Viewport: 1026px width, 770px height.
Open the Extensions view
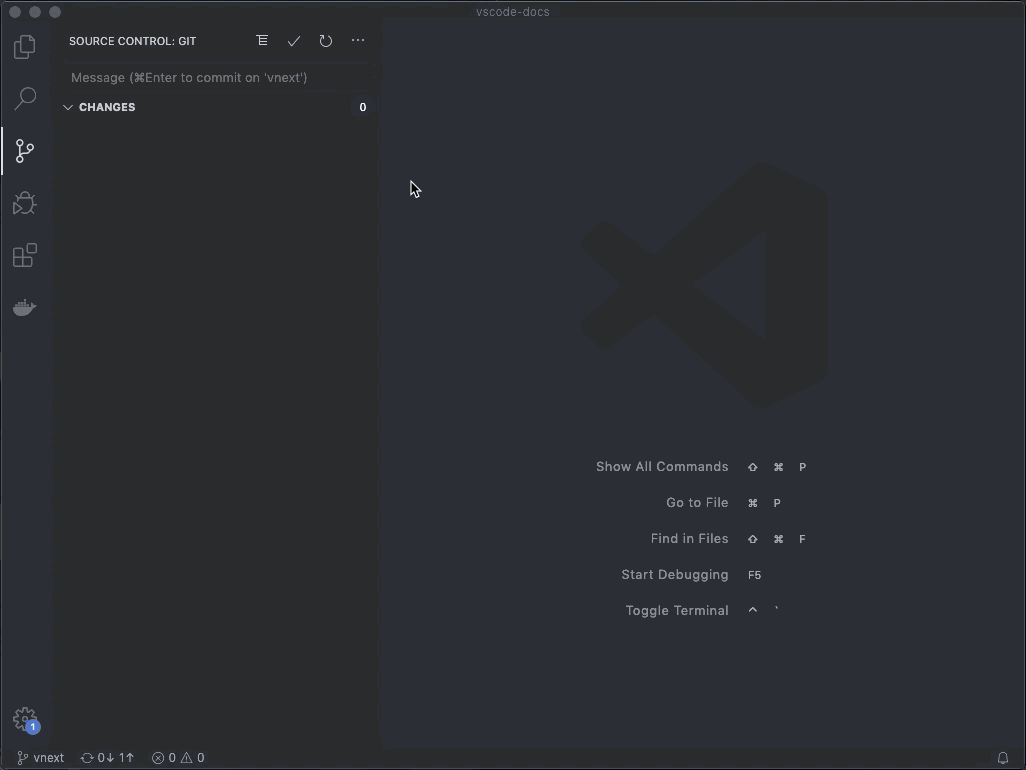pyautogui.click(x=25, y=255)
